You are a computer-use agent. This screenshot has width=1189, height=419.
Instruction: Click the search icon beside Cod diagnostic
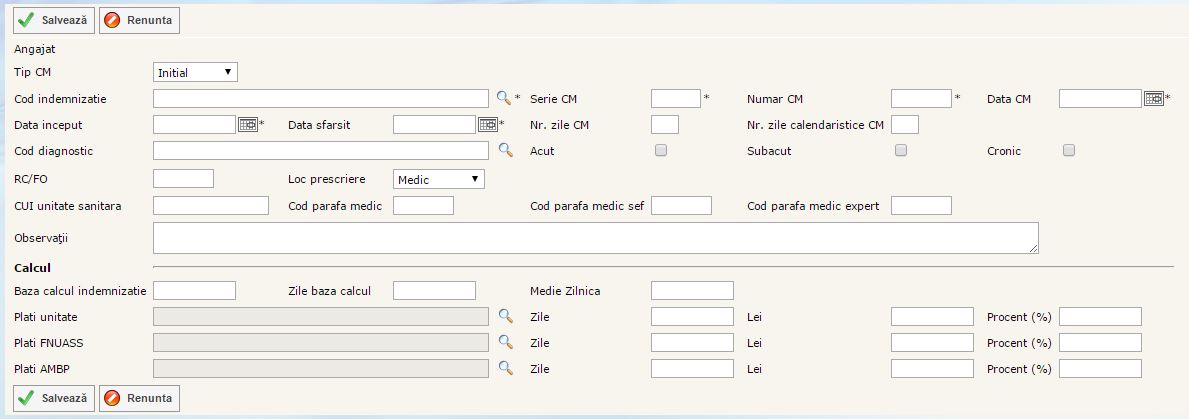pos(505,150)
